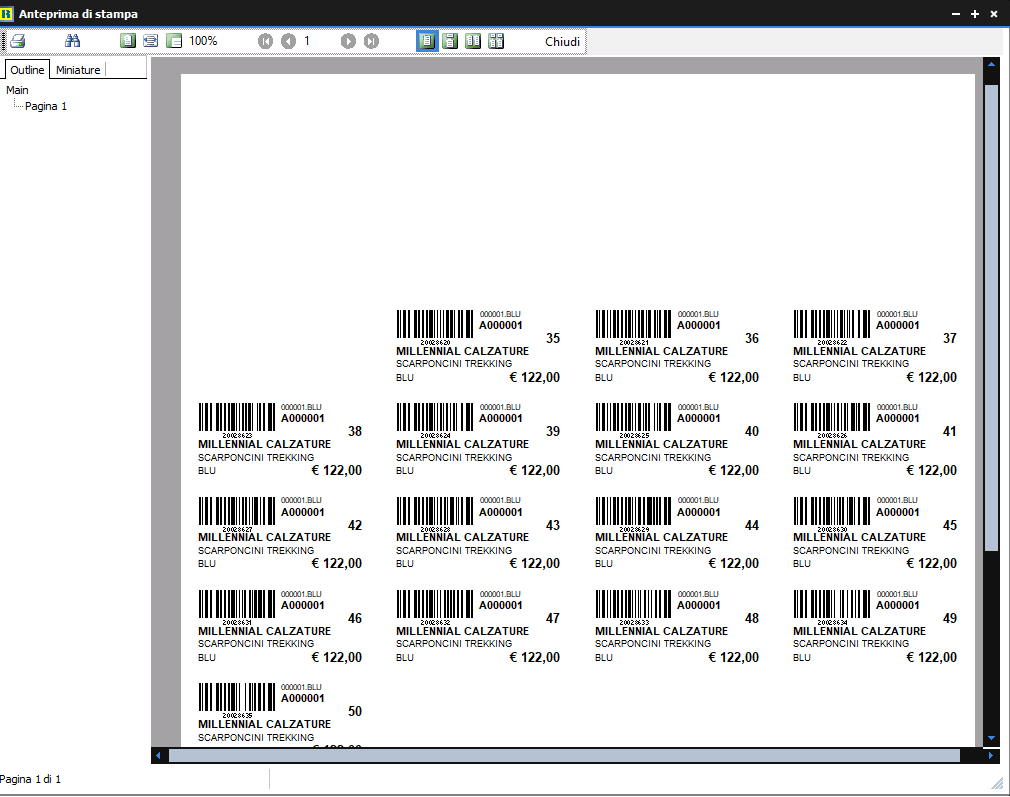Click status bar text Pagina 1 di 1
Viewport: 1010px width, 797px height.
30,779
